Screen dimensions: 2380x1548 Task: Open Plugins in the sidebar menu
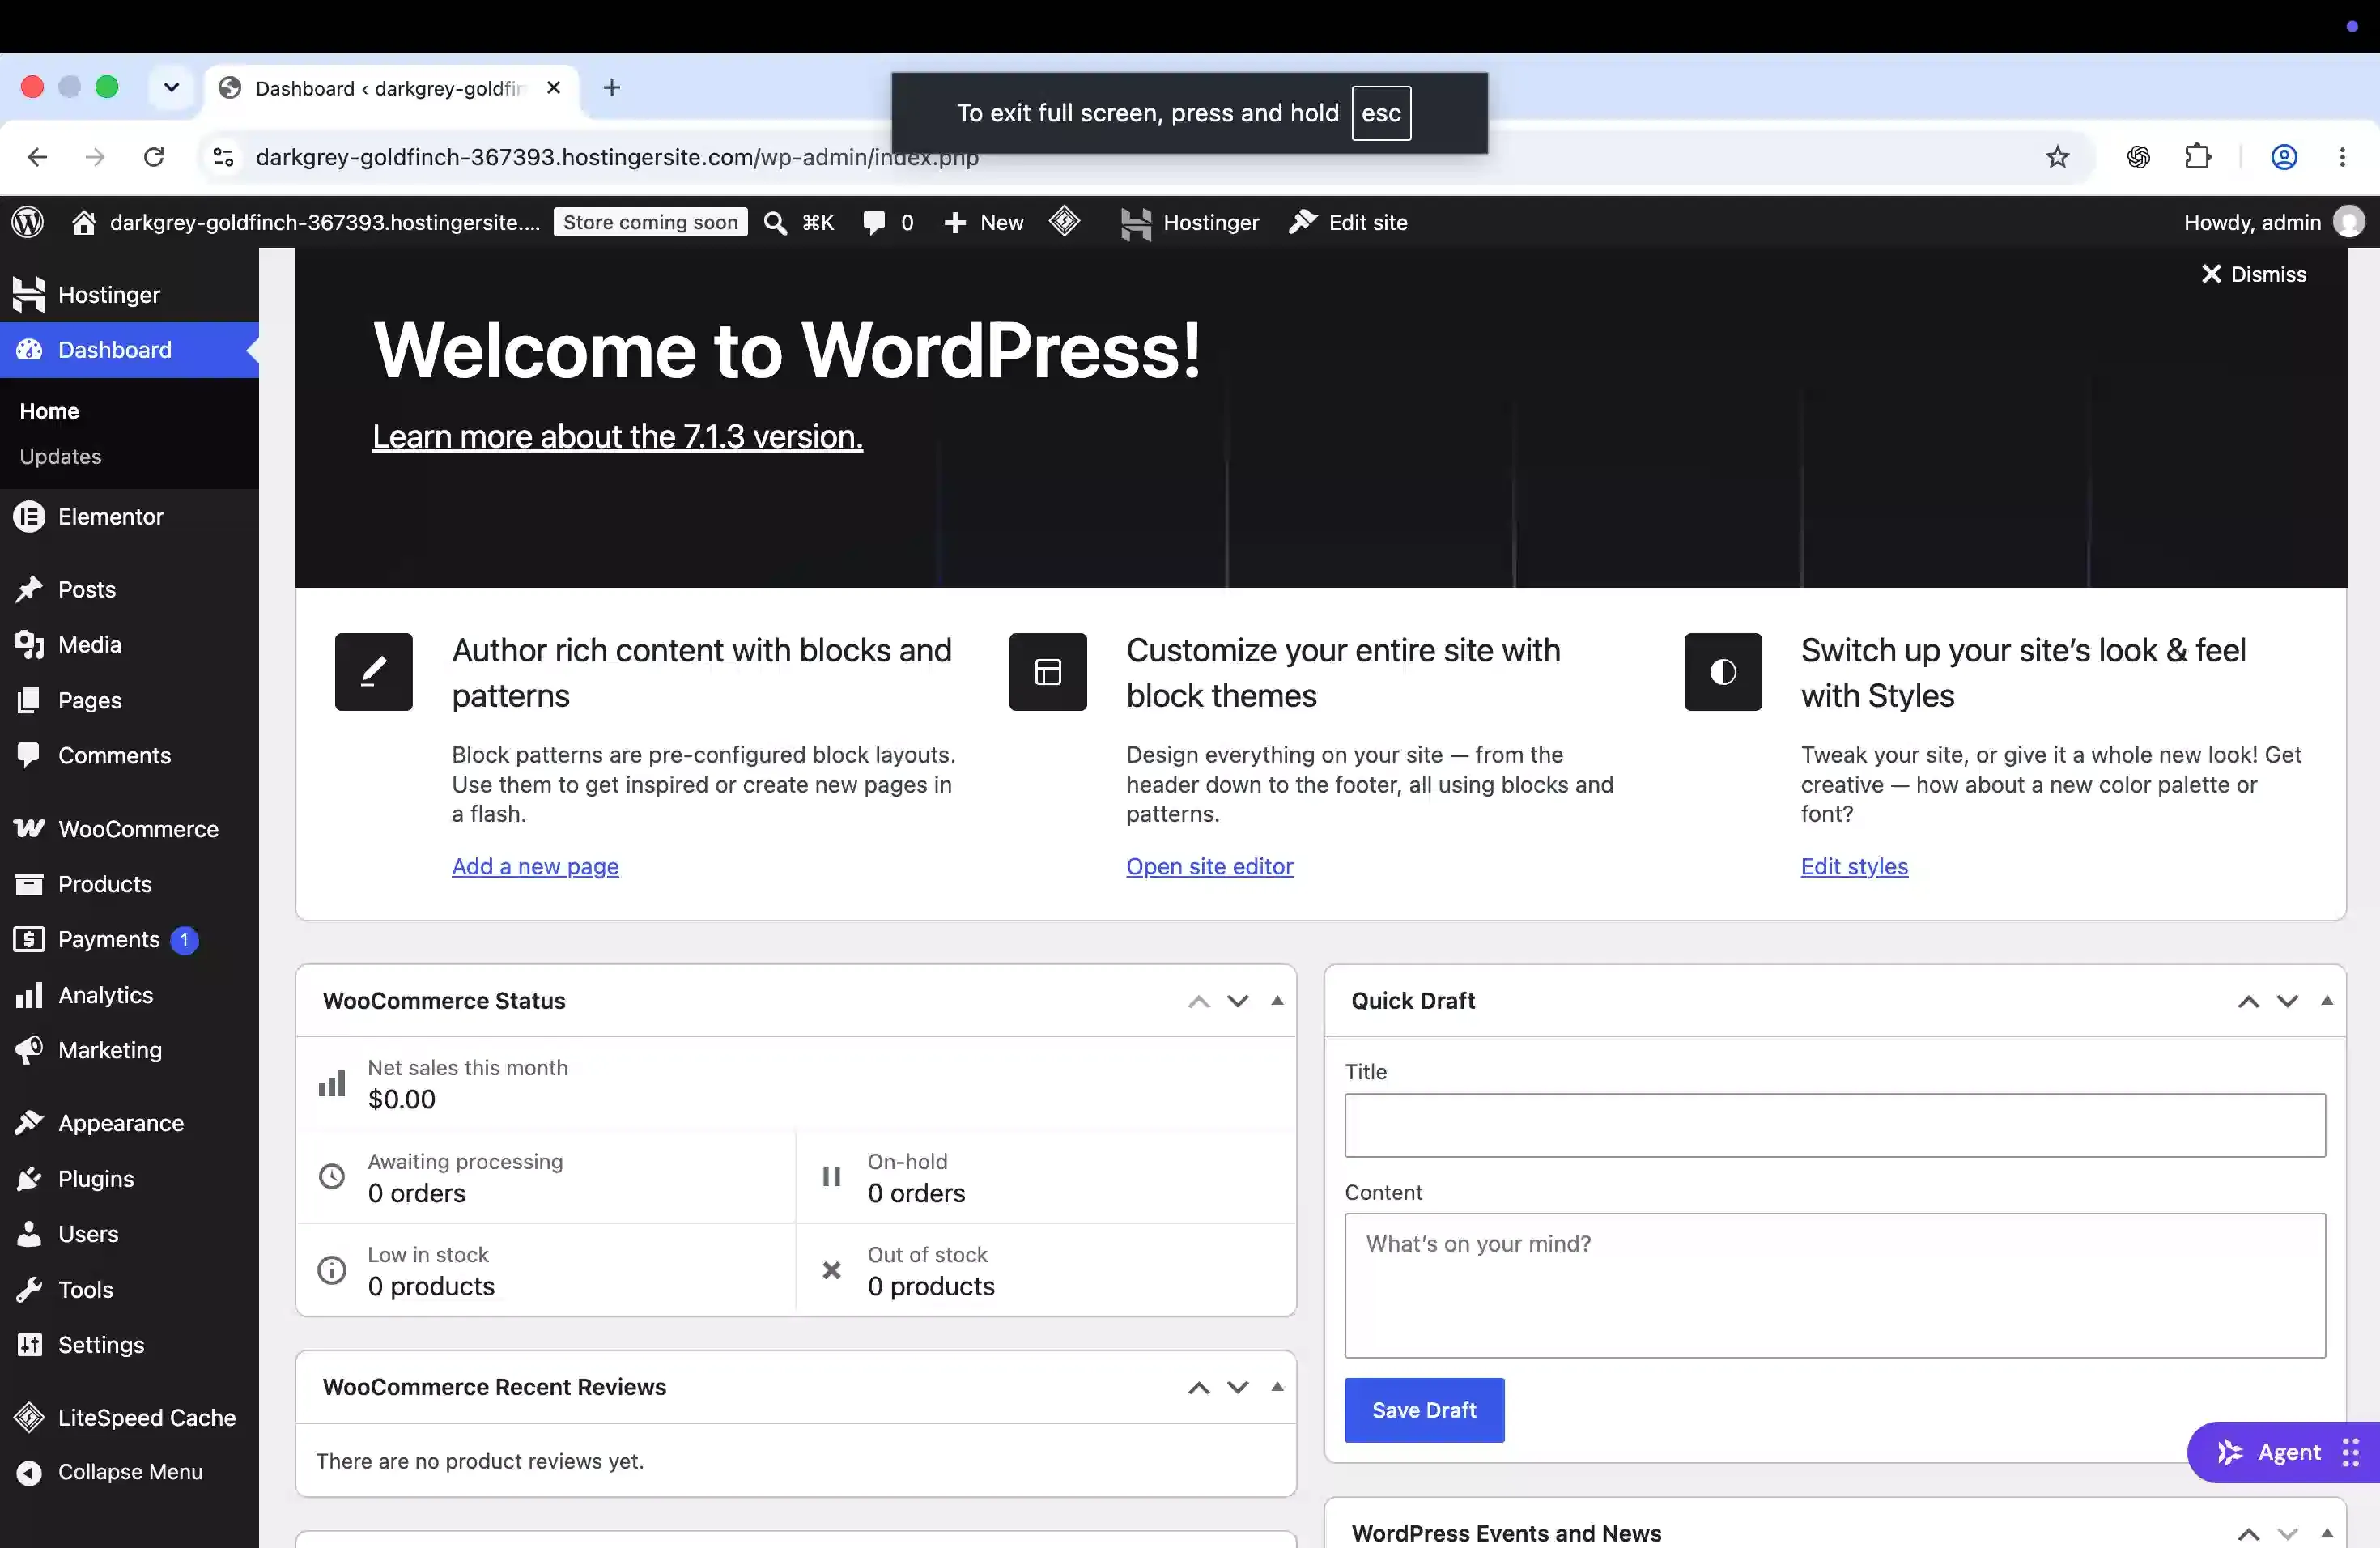click(130, 1179)
